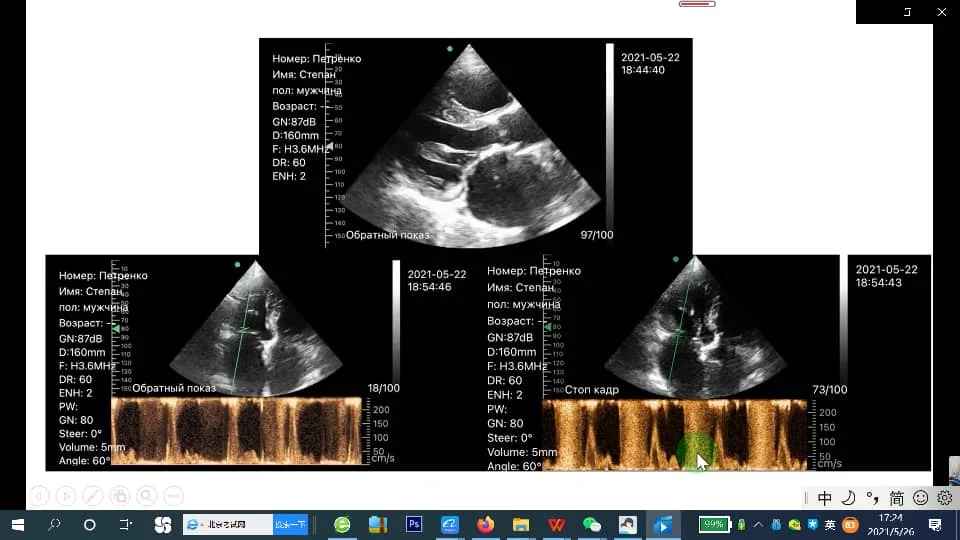The image size is (960, 540).
Task: Activate the magnifier zoom tool
Action: coord(147,495)
